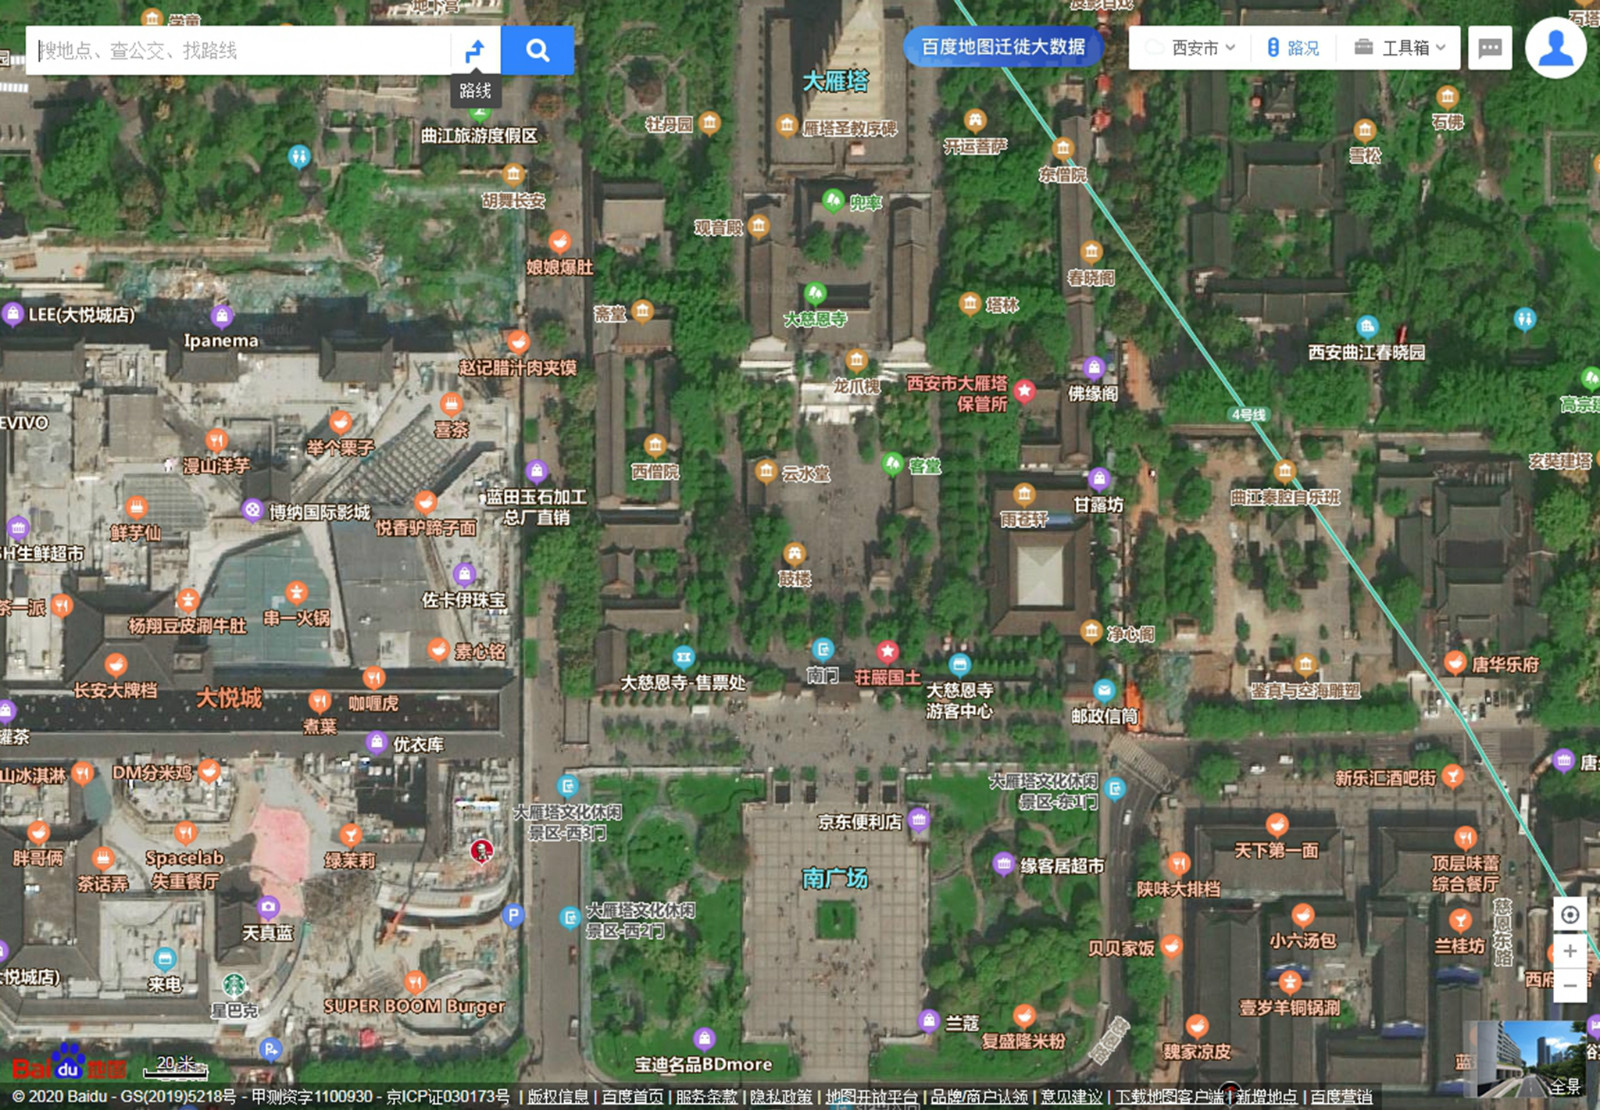This screenshot has width=1600, height=1110.
Task: Open the user profile avatar
Action: click(1555, 48)
